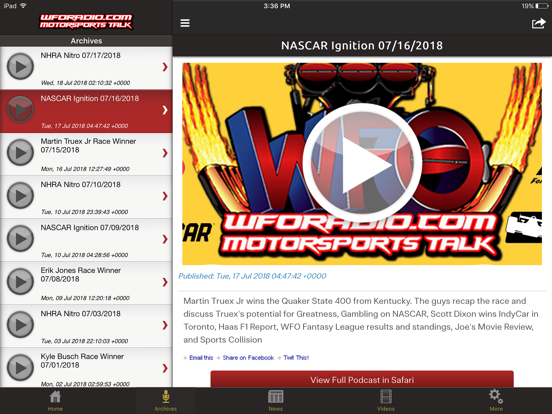Expand NASCAR Ignition 07/16/2018 chevron
Viewport: 552px width, 414px height.
[x=165, y=110]
